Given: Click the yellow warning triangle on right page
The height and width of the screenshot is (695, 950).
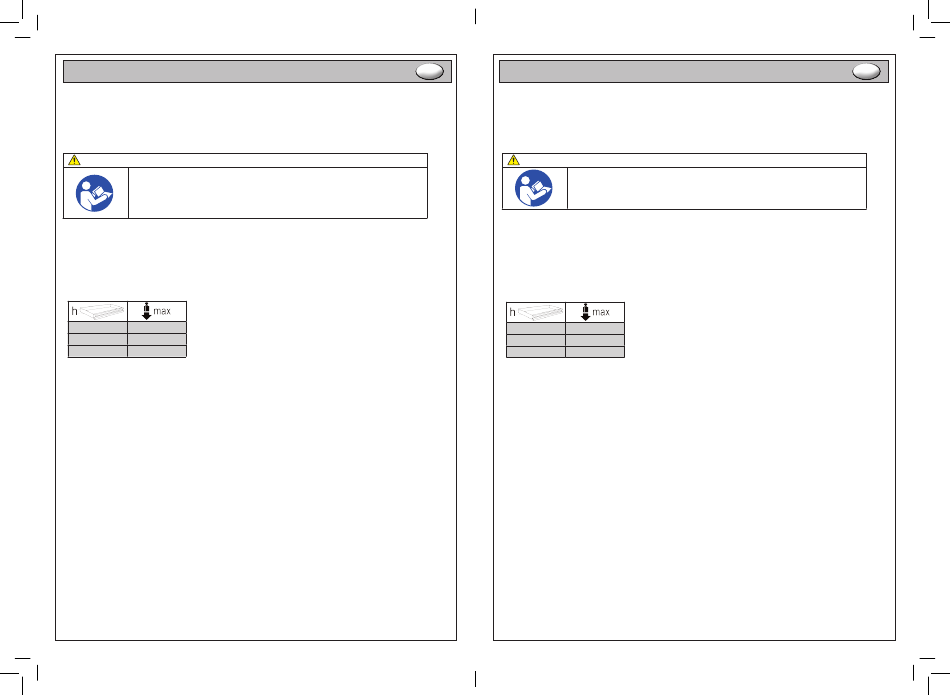Looking at the screenshot, I should (x=513, y=160).
